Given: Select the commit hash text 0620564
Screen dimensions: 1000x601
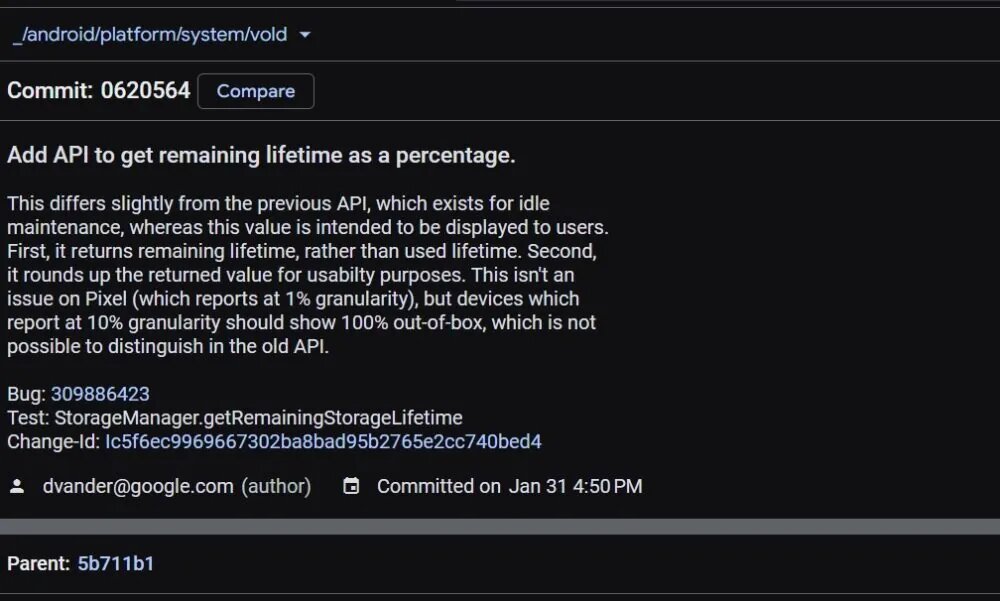Looking at the screenshot, I should 145,91.
